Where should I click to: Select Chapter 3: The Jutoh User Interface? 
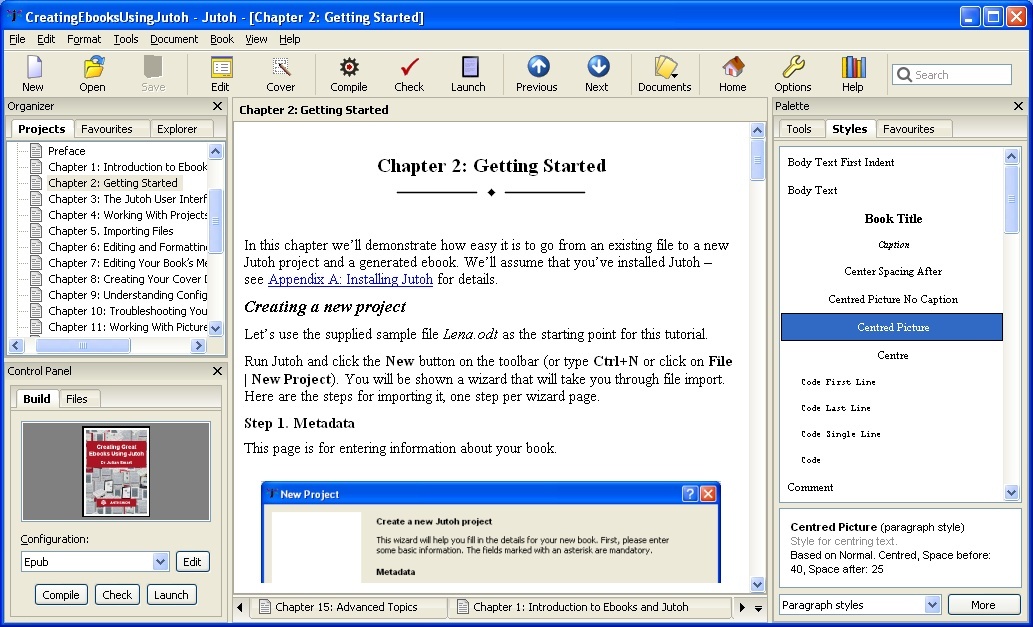pos(127,199)
